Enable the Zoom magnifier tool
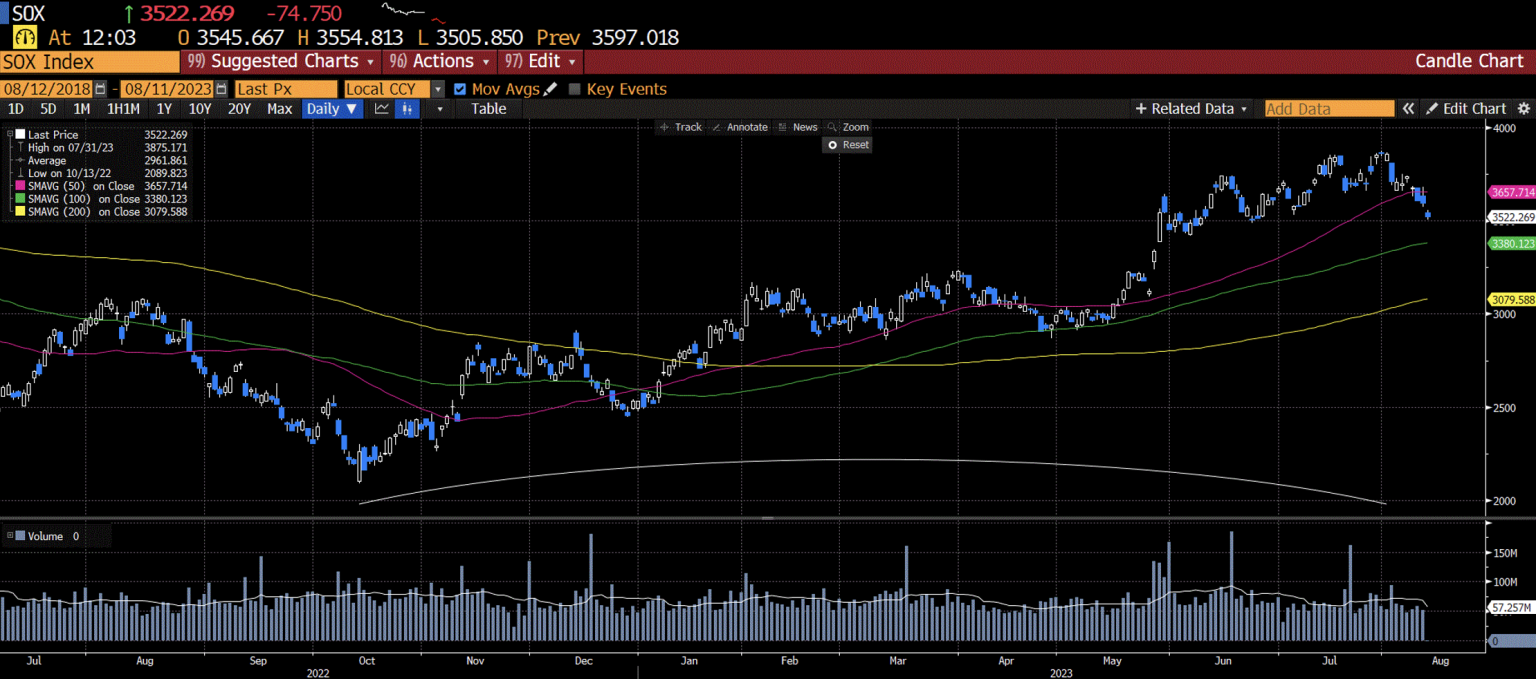This screenshot has height=679, width=1536. [855, 127]
